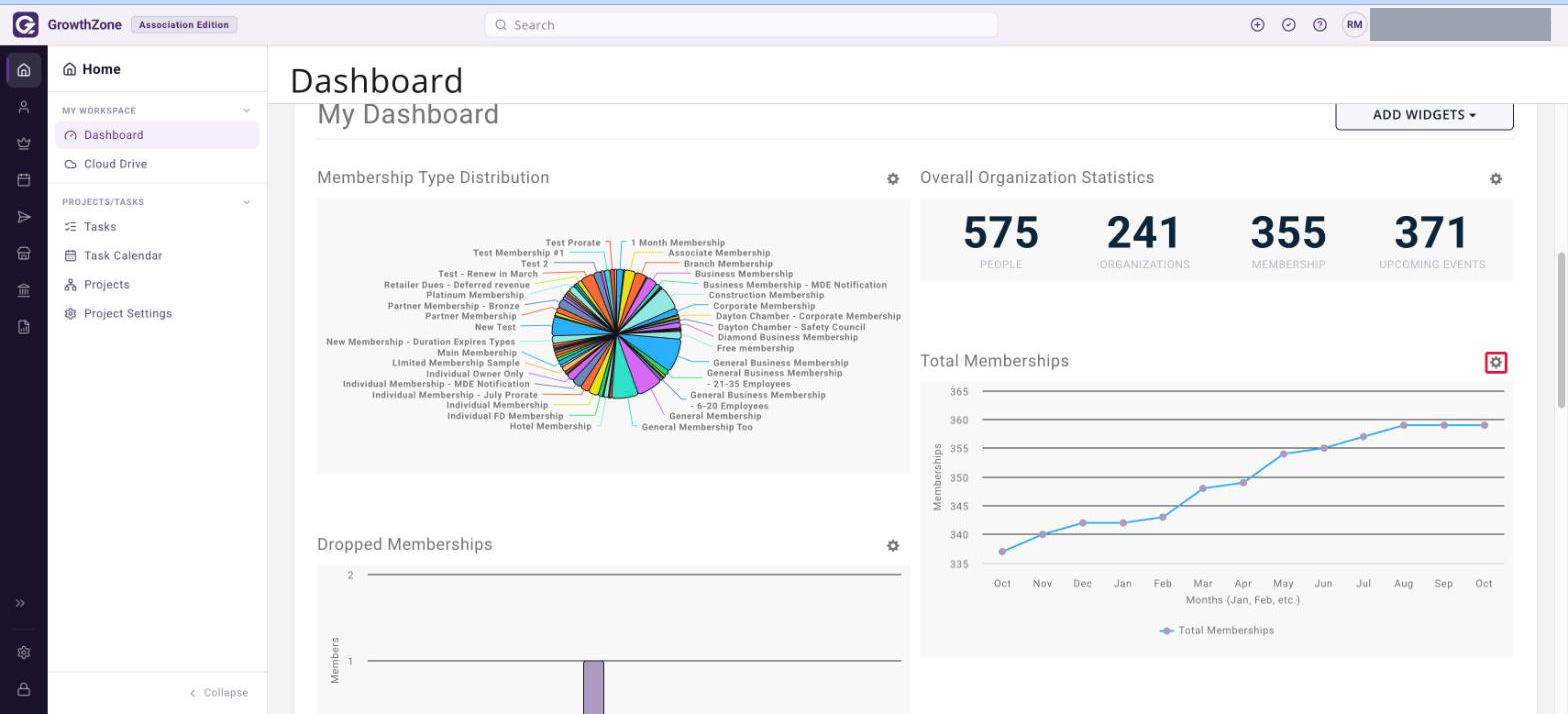Screen dimensions: 1568x714
Task: Open Projects in the sidebar
Action: (157, 285)
